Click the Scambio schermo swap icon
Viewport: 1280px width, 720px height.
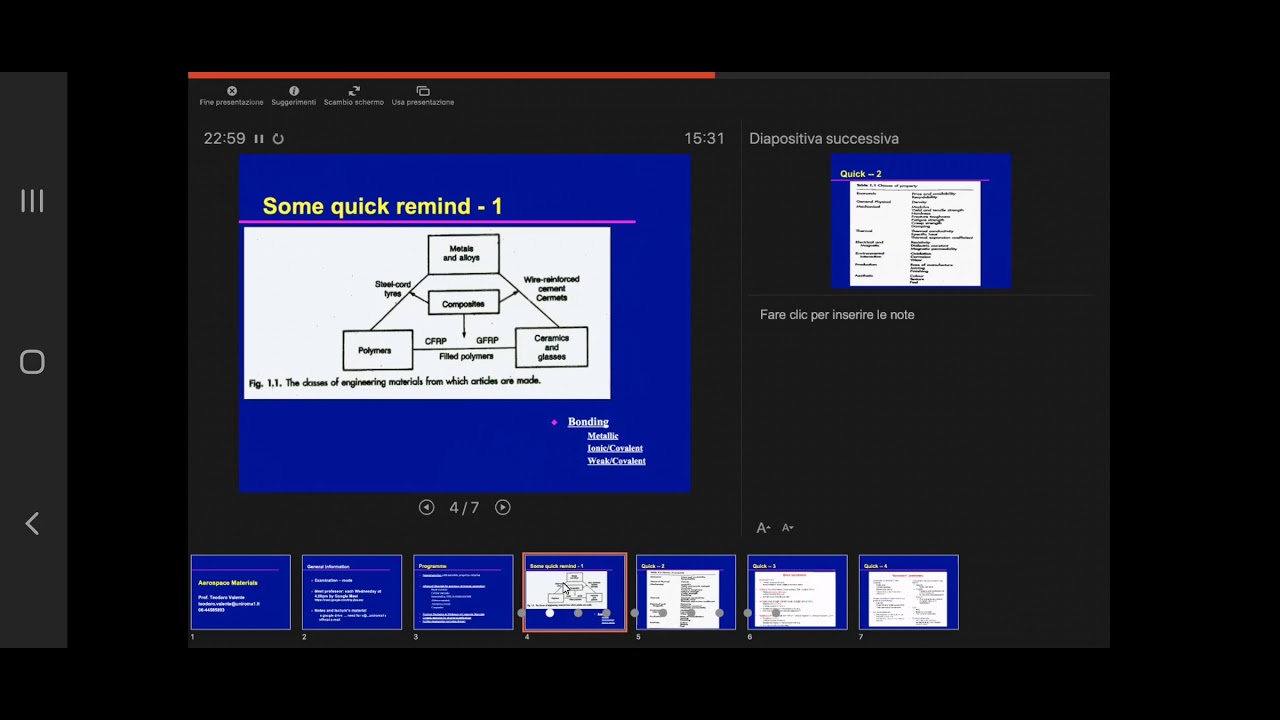[x=354, y=91]
